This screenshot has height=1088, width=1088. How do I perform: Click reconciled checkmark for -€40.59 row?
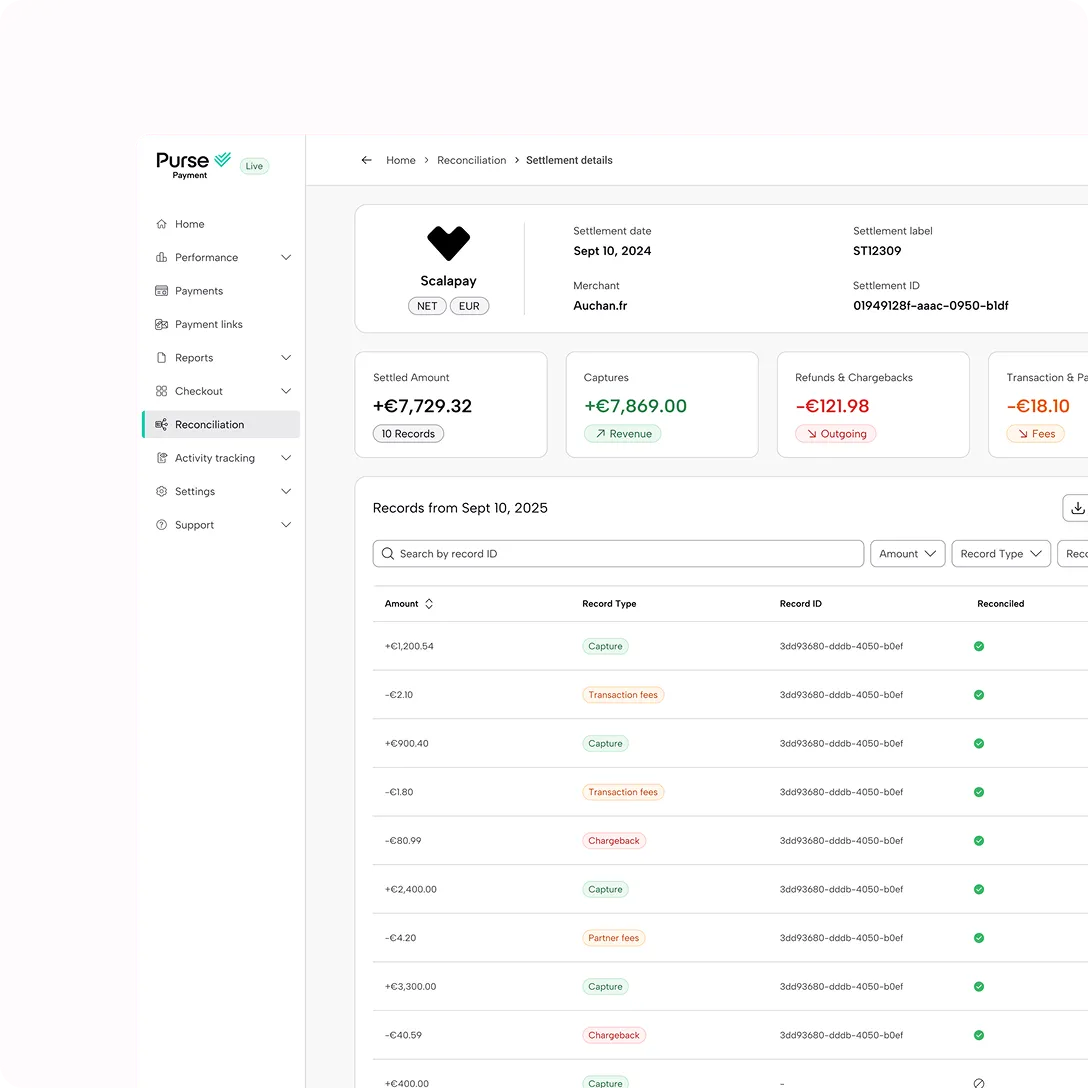[x=978, y=1035]
